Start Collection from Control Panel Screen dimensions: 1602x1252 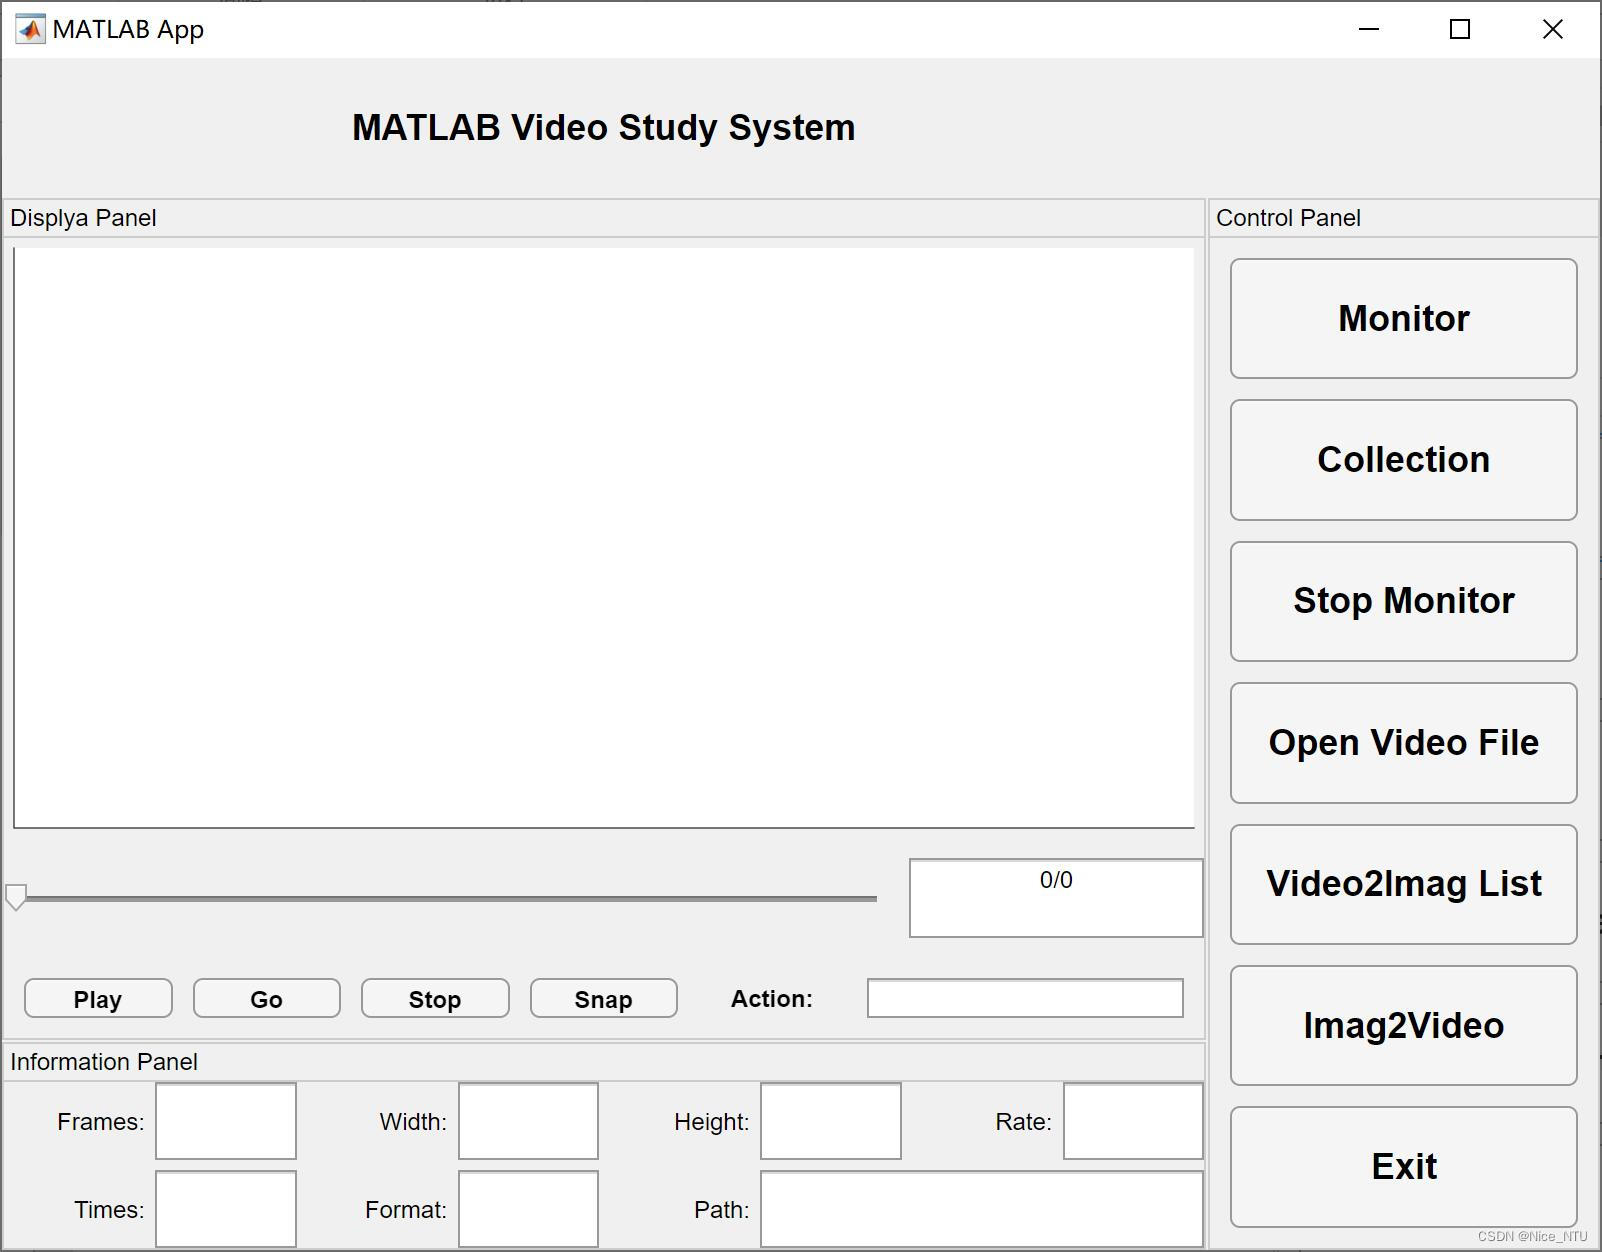tap(1403, 460)
